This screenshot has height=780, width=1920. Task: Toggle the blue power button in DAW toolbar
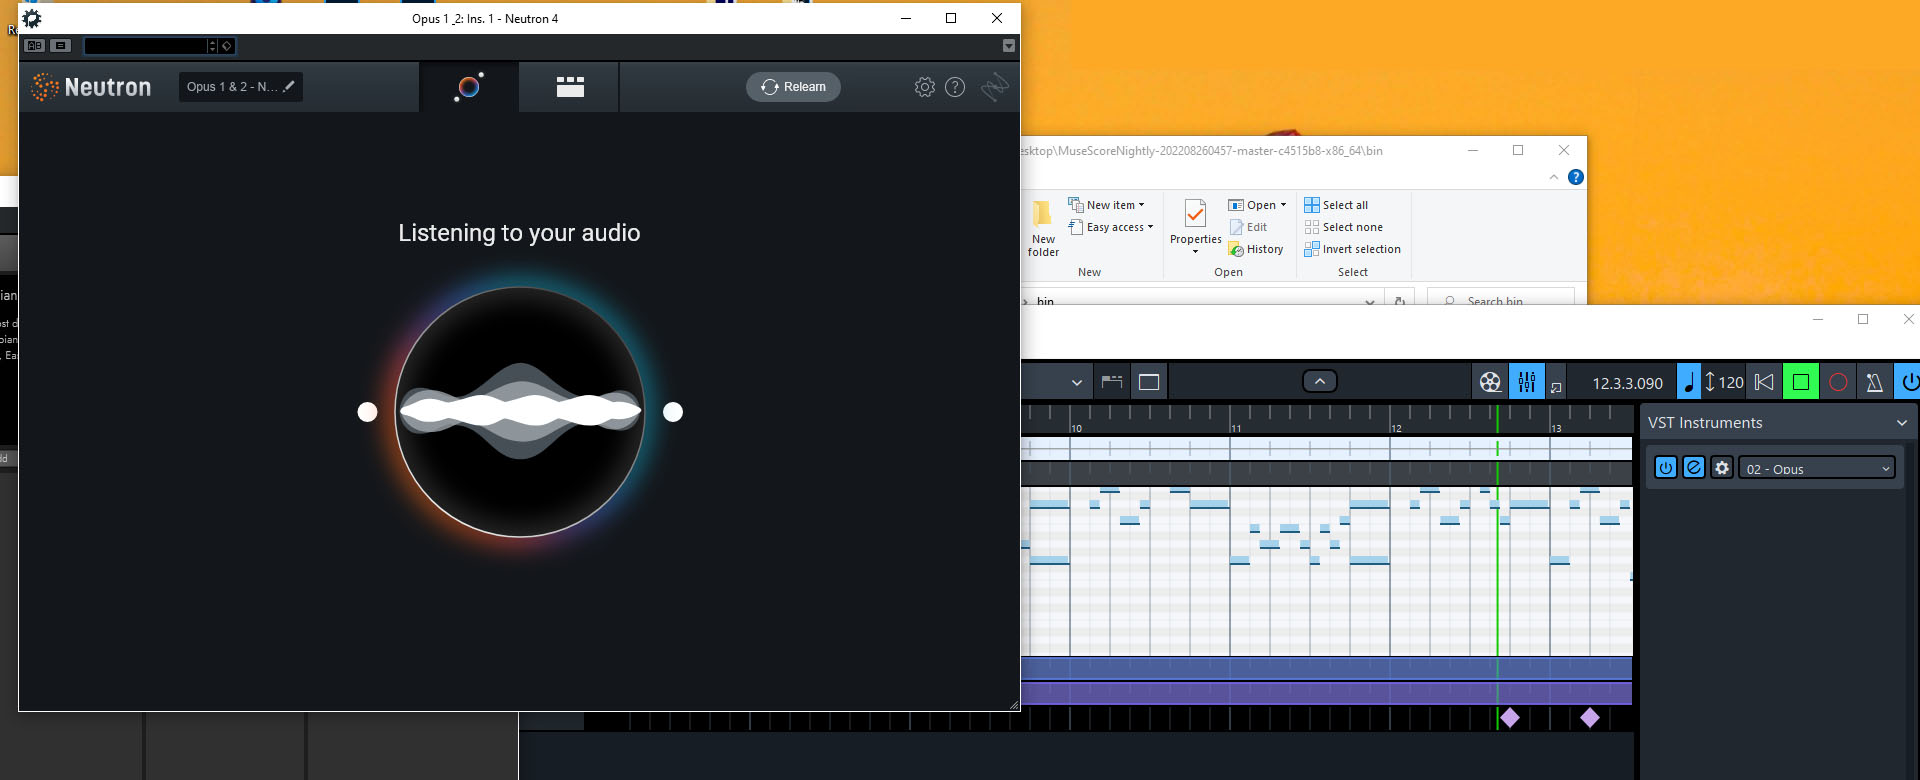pyautogui.click(x=1908, y=382)
